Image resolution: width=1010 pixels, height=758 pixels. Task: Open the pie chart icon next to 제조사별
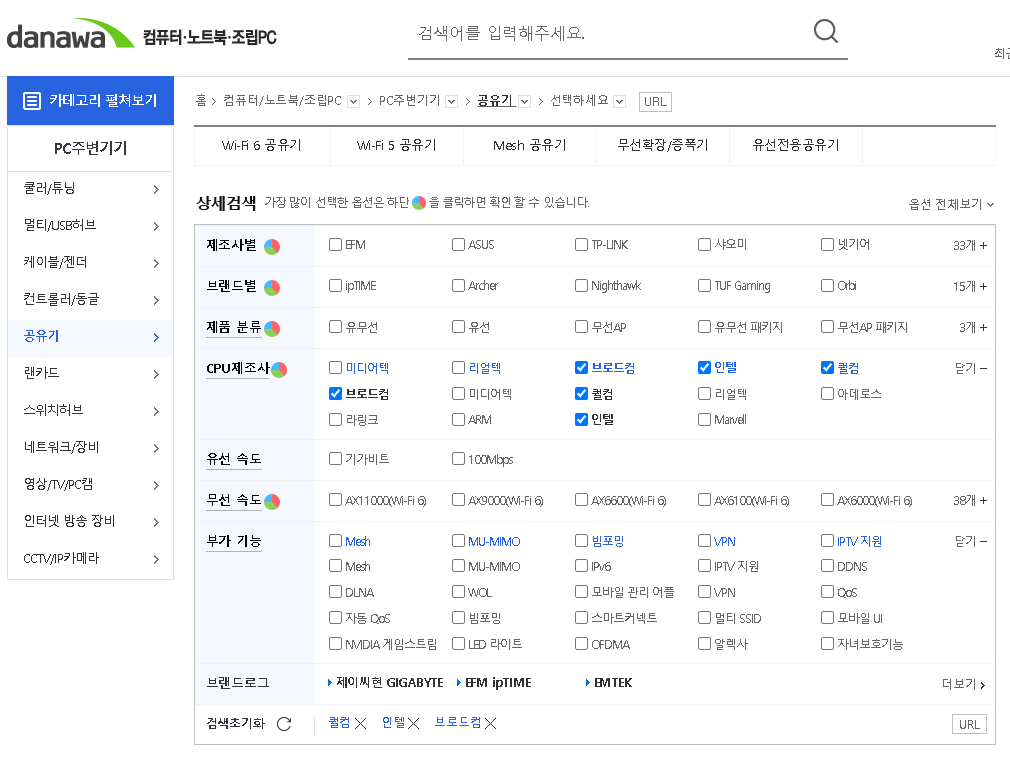pyautogui.click(x=272, y=247)
